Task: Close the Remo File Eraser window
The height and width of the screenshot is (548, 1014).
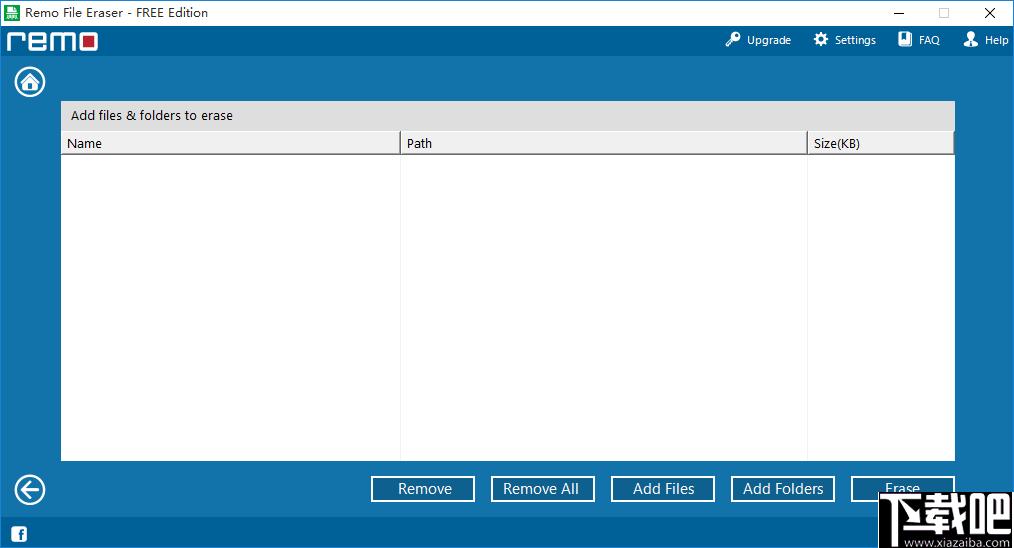Action: click(x=989, y=13)
